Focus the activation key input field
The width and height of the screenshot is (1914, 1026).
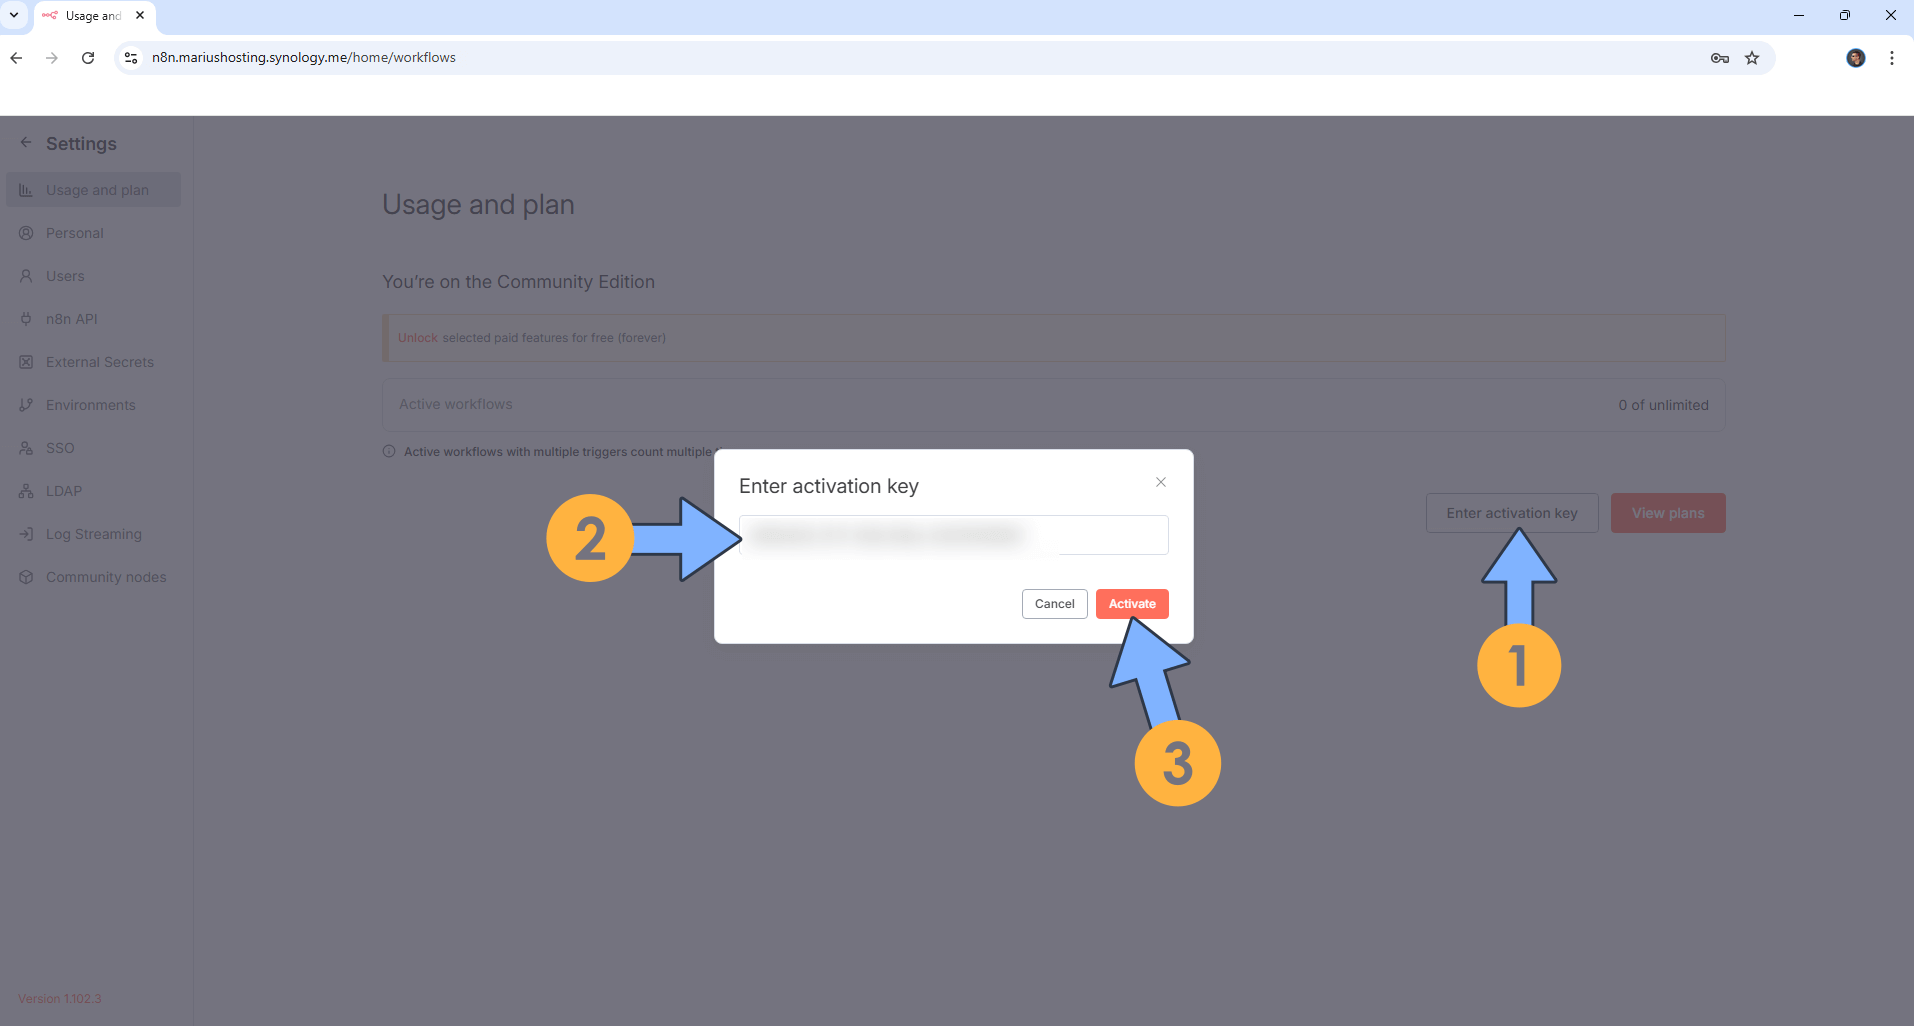pos(954,535)
